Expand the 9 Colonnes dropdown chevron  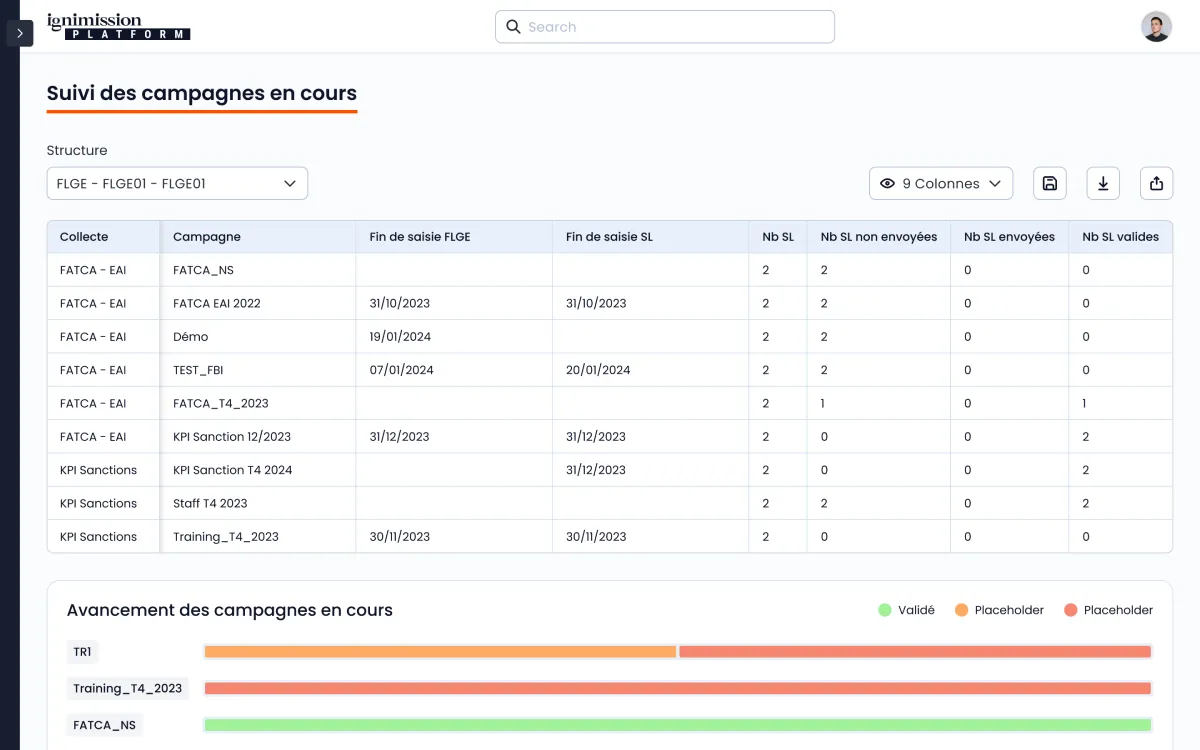pyautogui.click(x=995, y=184)
